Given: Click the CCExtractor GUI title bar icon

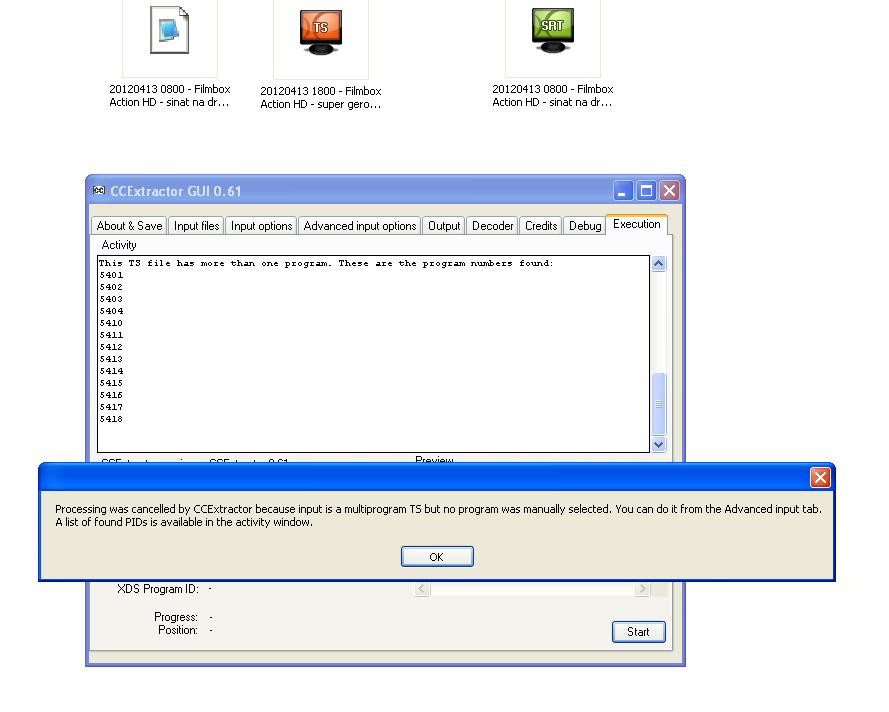Looking at the screenshot, I should point(99,190).
